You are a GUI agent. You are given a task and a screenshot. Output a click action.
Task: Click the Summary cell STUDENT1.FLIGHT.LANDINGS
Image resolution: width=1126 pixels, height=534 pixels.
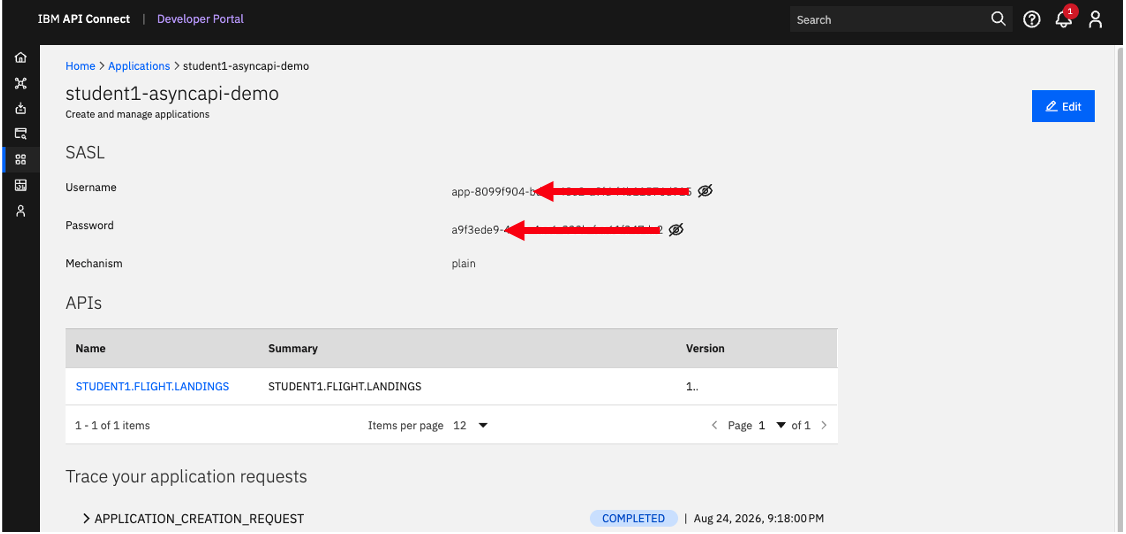pyautogui.click(x=345, y=386)
